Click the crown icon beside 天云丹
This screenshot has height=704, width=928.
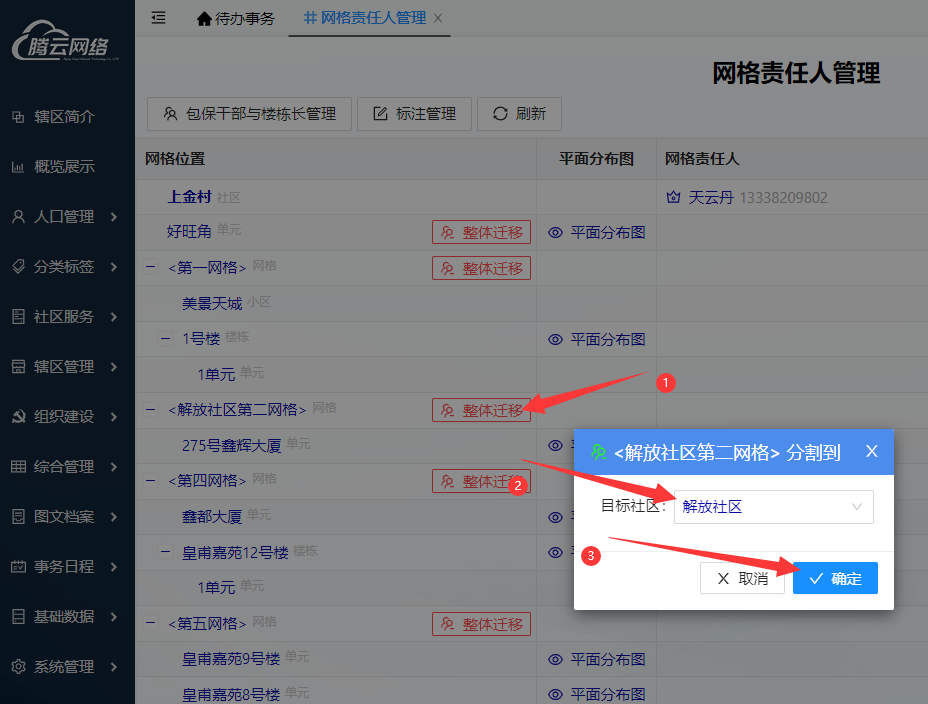coord(673,197)
